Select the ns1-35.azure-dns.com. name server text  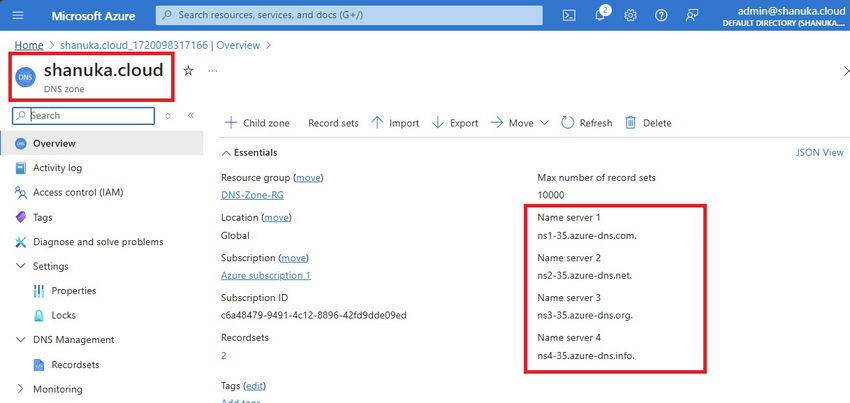point(587,236)
